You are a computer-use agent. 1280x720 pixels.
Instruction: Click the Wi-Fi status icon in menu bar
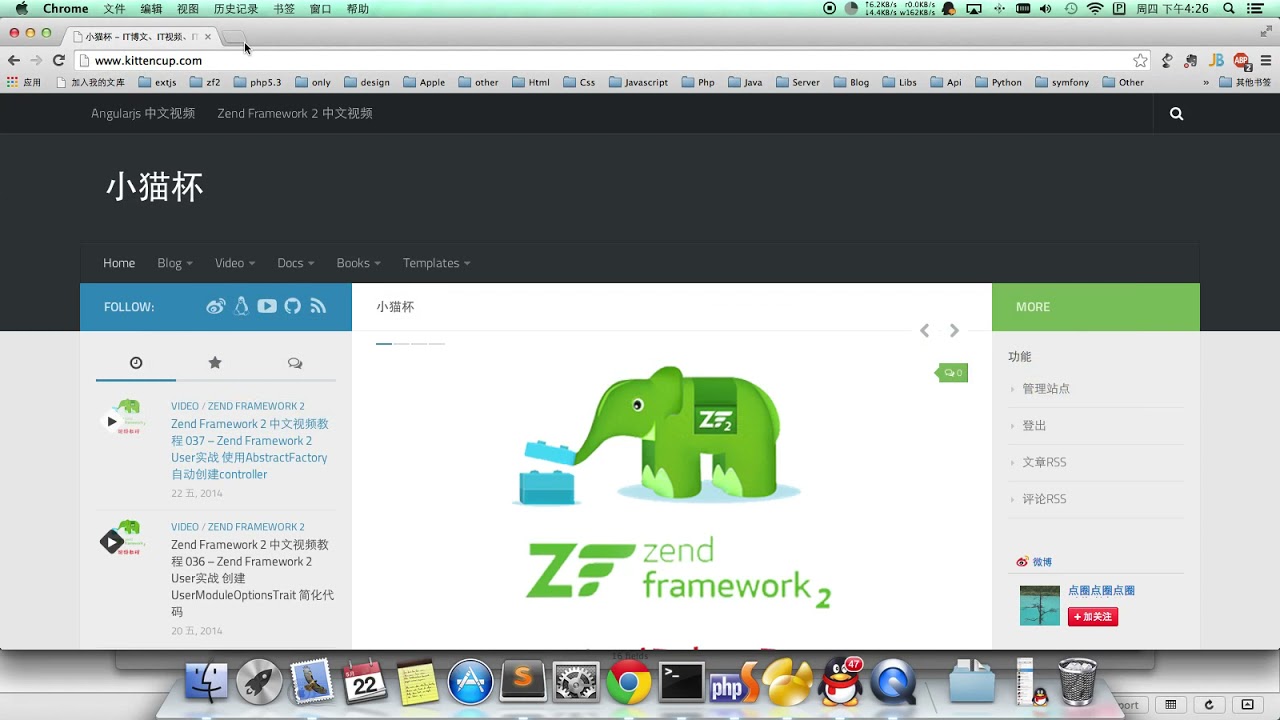(x=1095, y=8)
